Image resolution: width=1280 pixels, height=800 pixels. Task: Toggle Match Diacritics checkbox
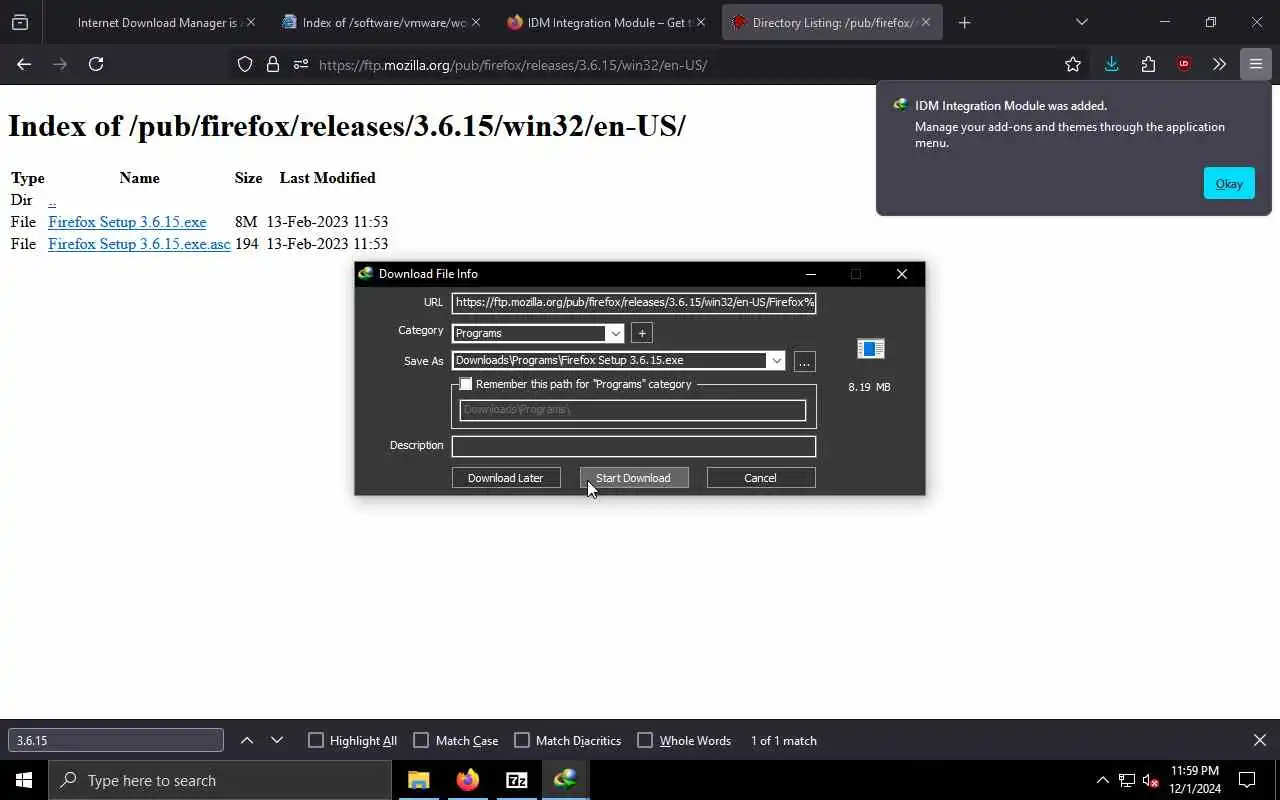pyautogui.click(x=522, y=740)
